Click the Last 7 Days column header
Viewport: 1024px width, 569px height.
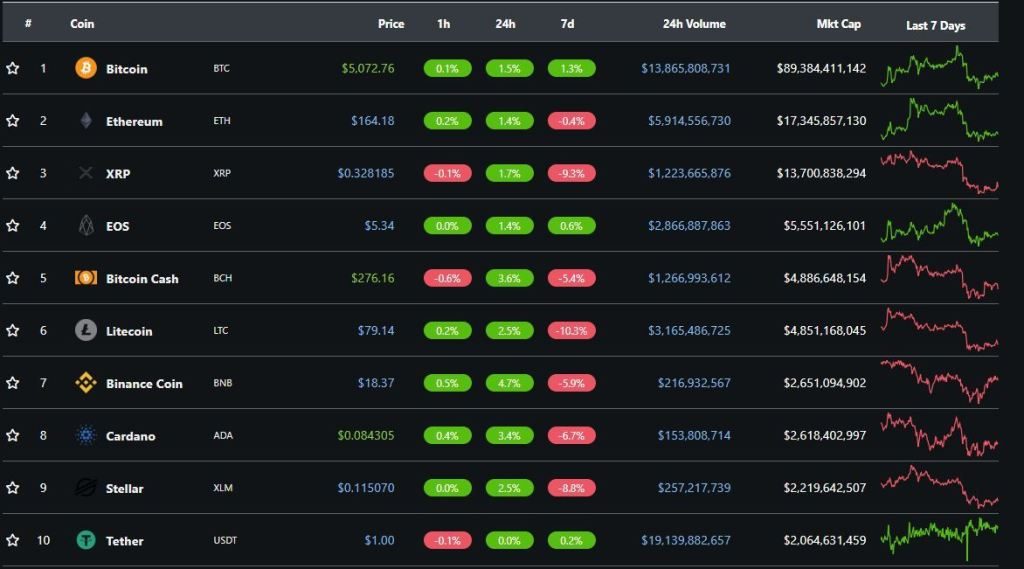click(935, 25)
